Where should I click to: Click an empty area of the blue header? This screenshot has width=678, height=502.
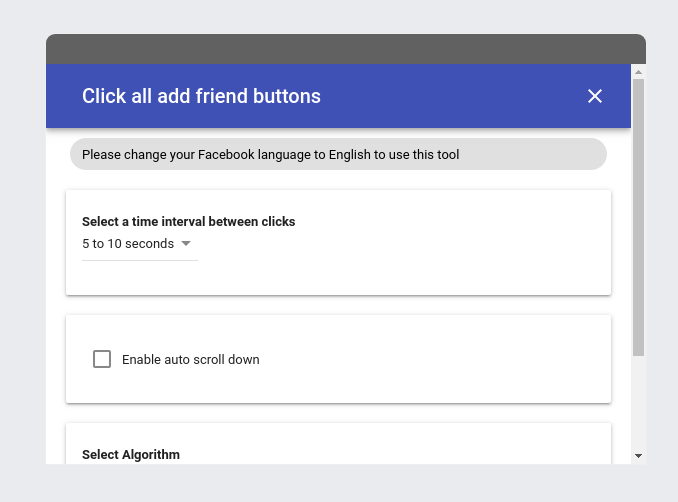[x=450, y=96]
